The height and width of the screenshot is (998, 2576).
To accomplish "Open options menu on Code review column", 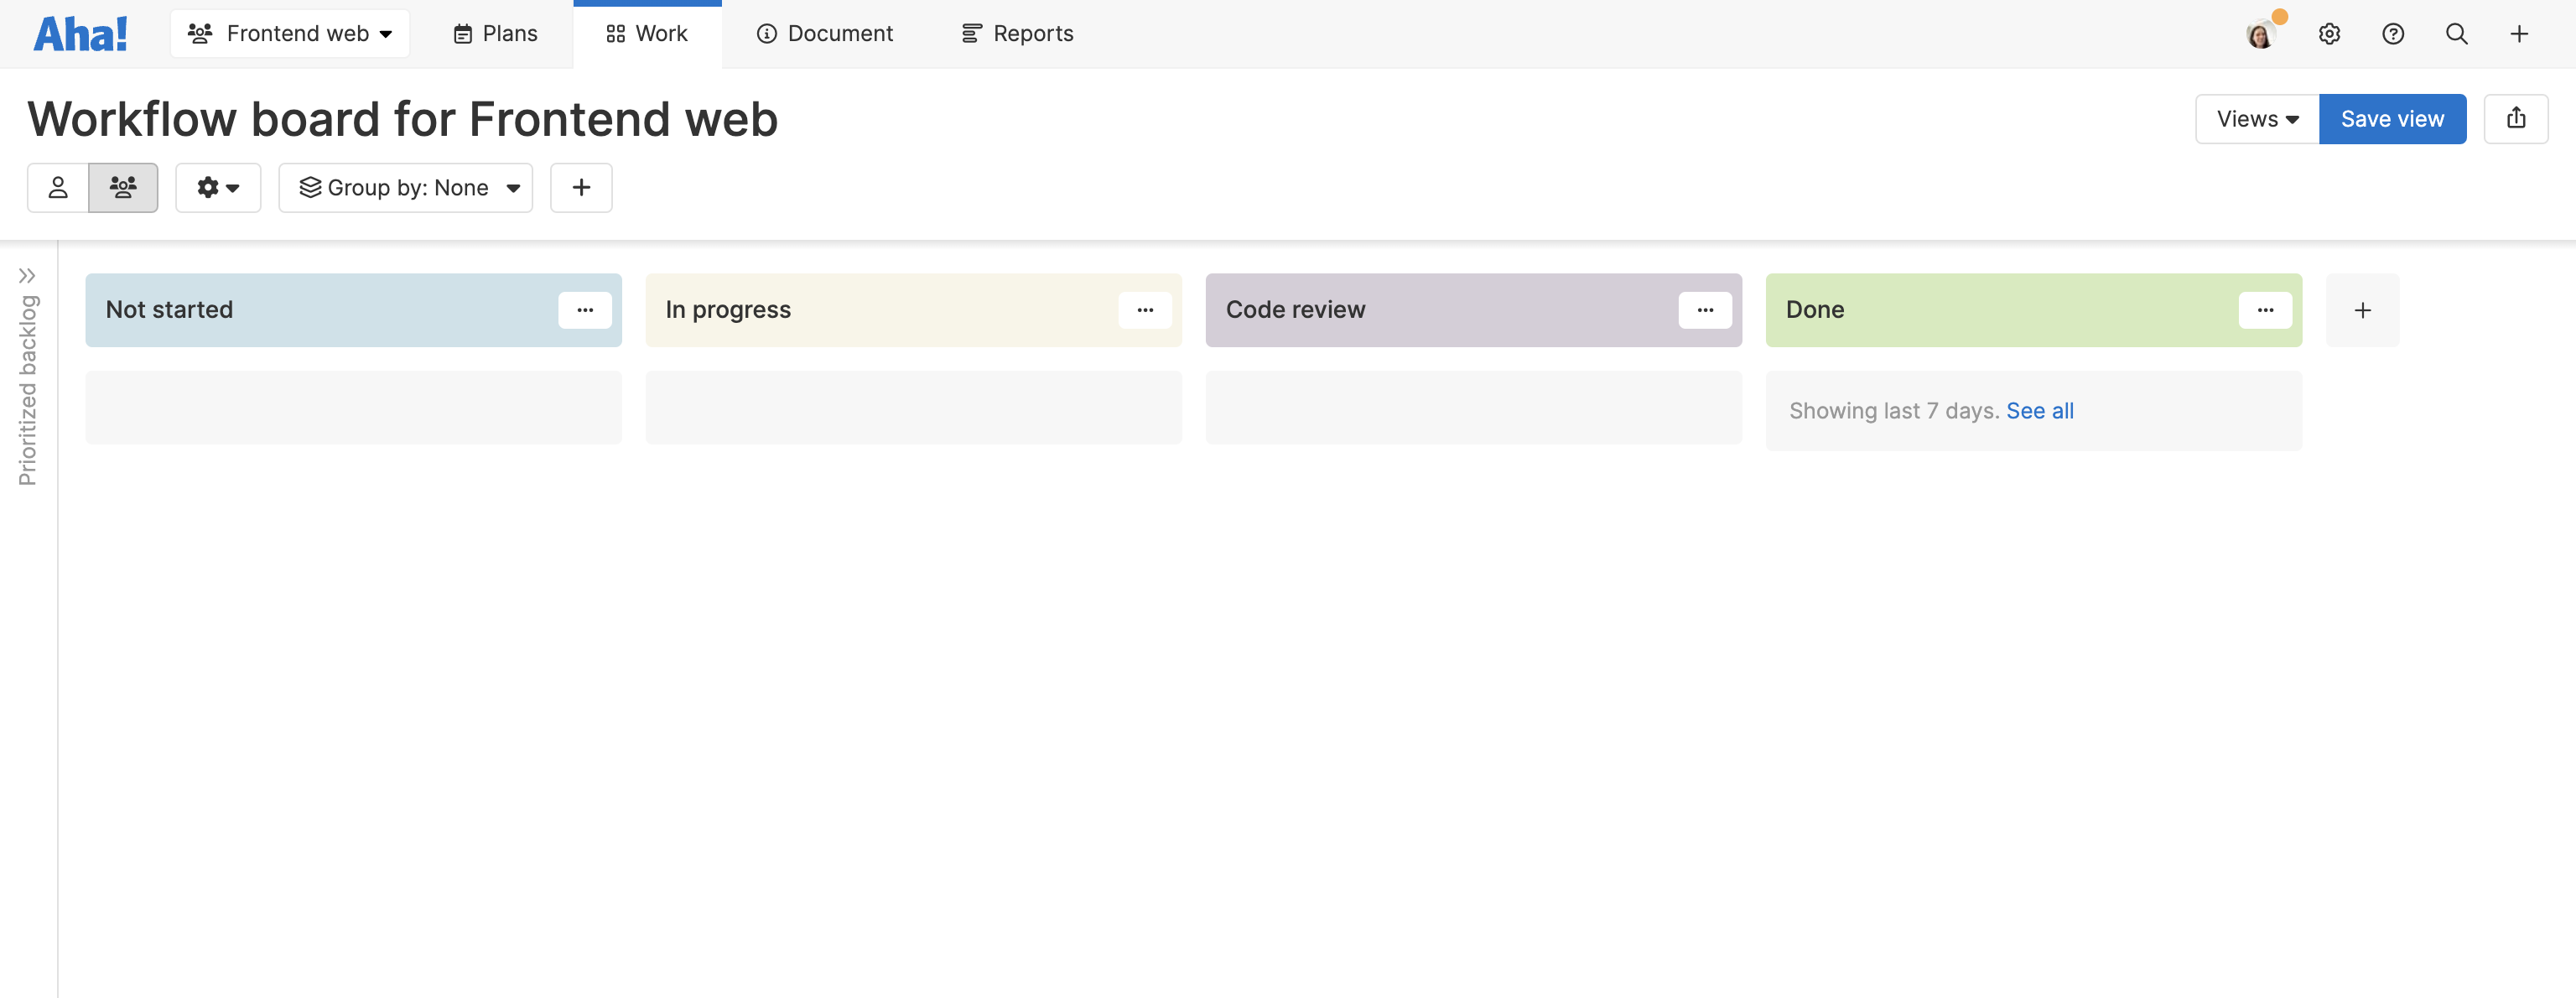I will [1704, 310].
